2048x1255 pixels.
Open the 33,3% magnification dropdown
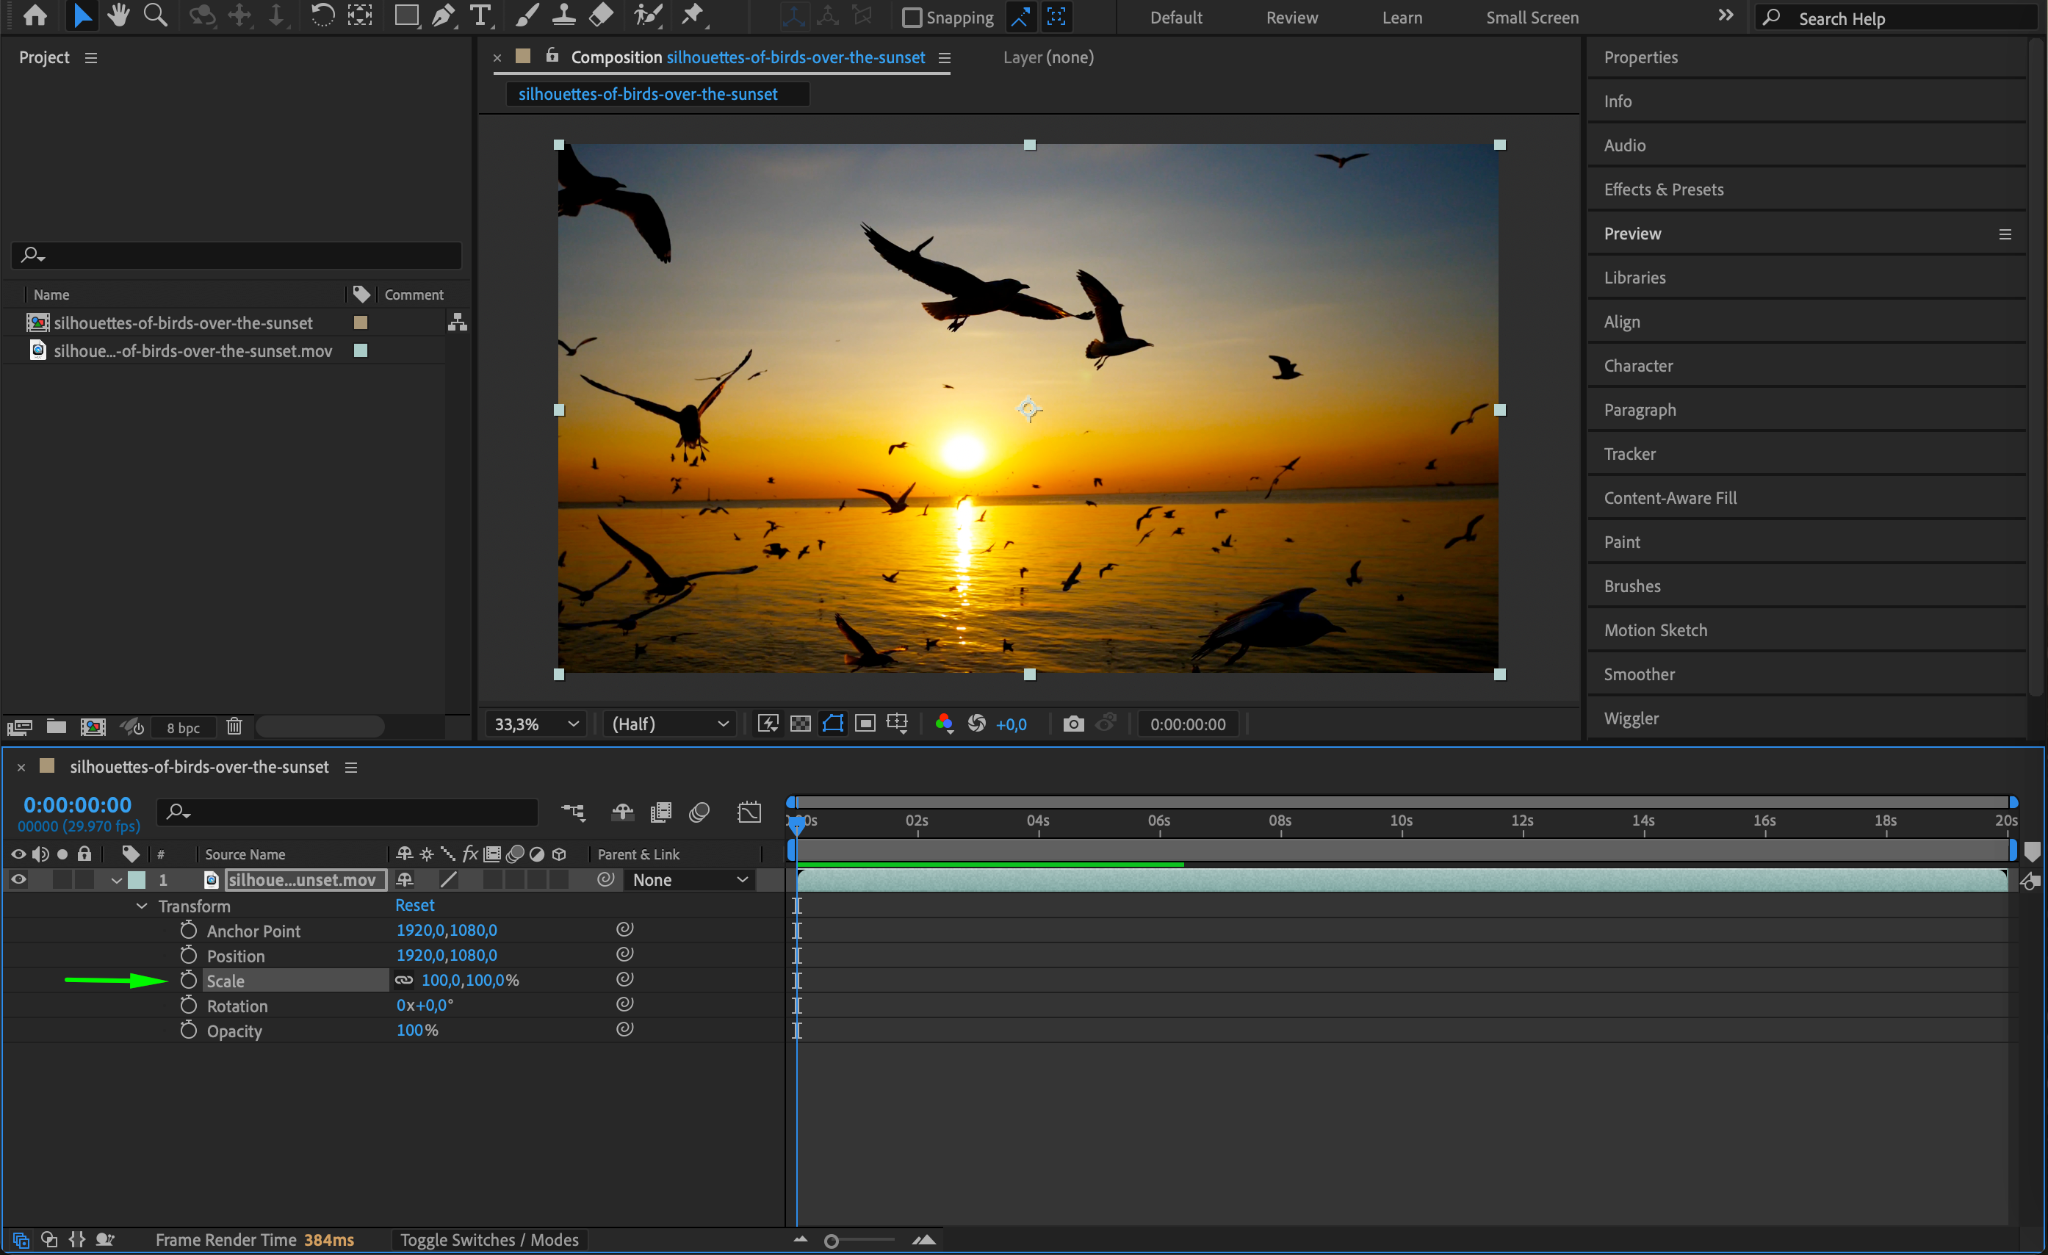click(x=537, y=723)
